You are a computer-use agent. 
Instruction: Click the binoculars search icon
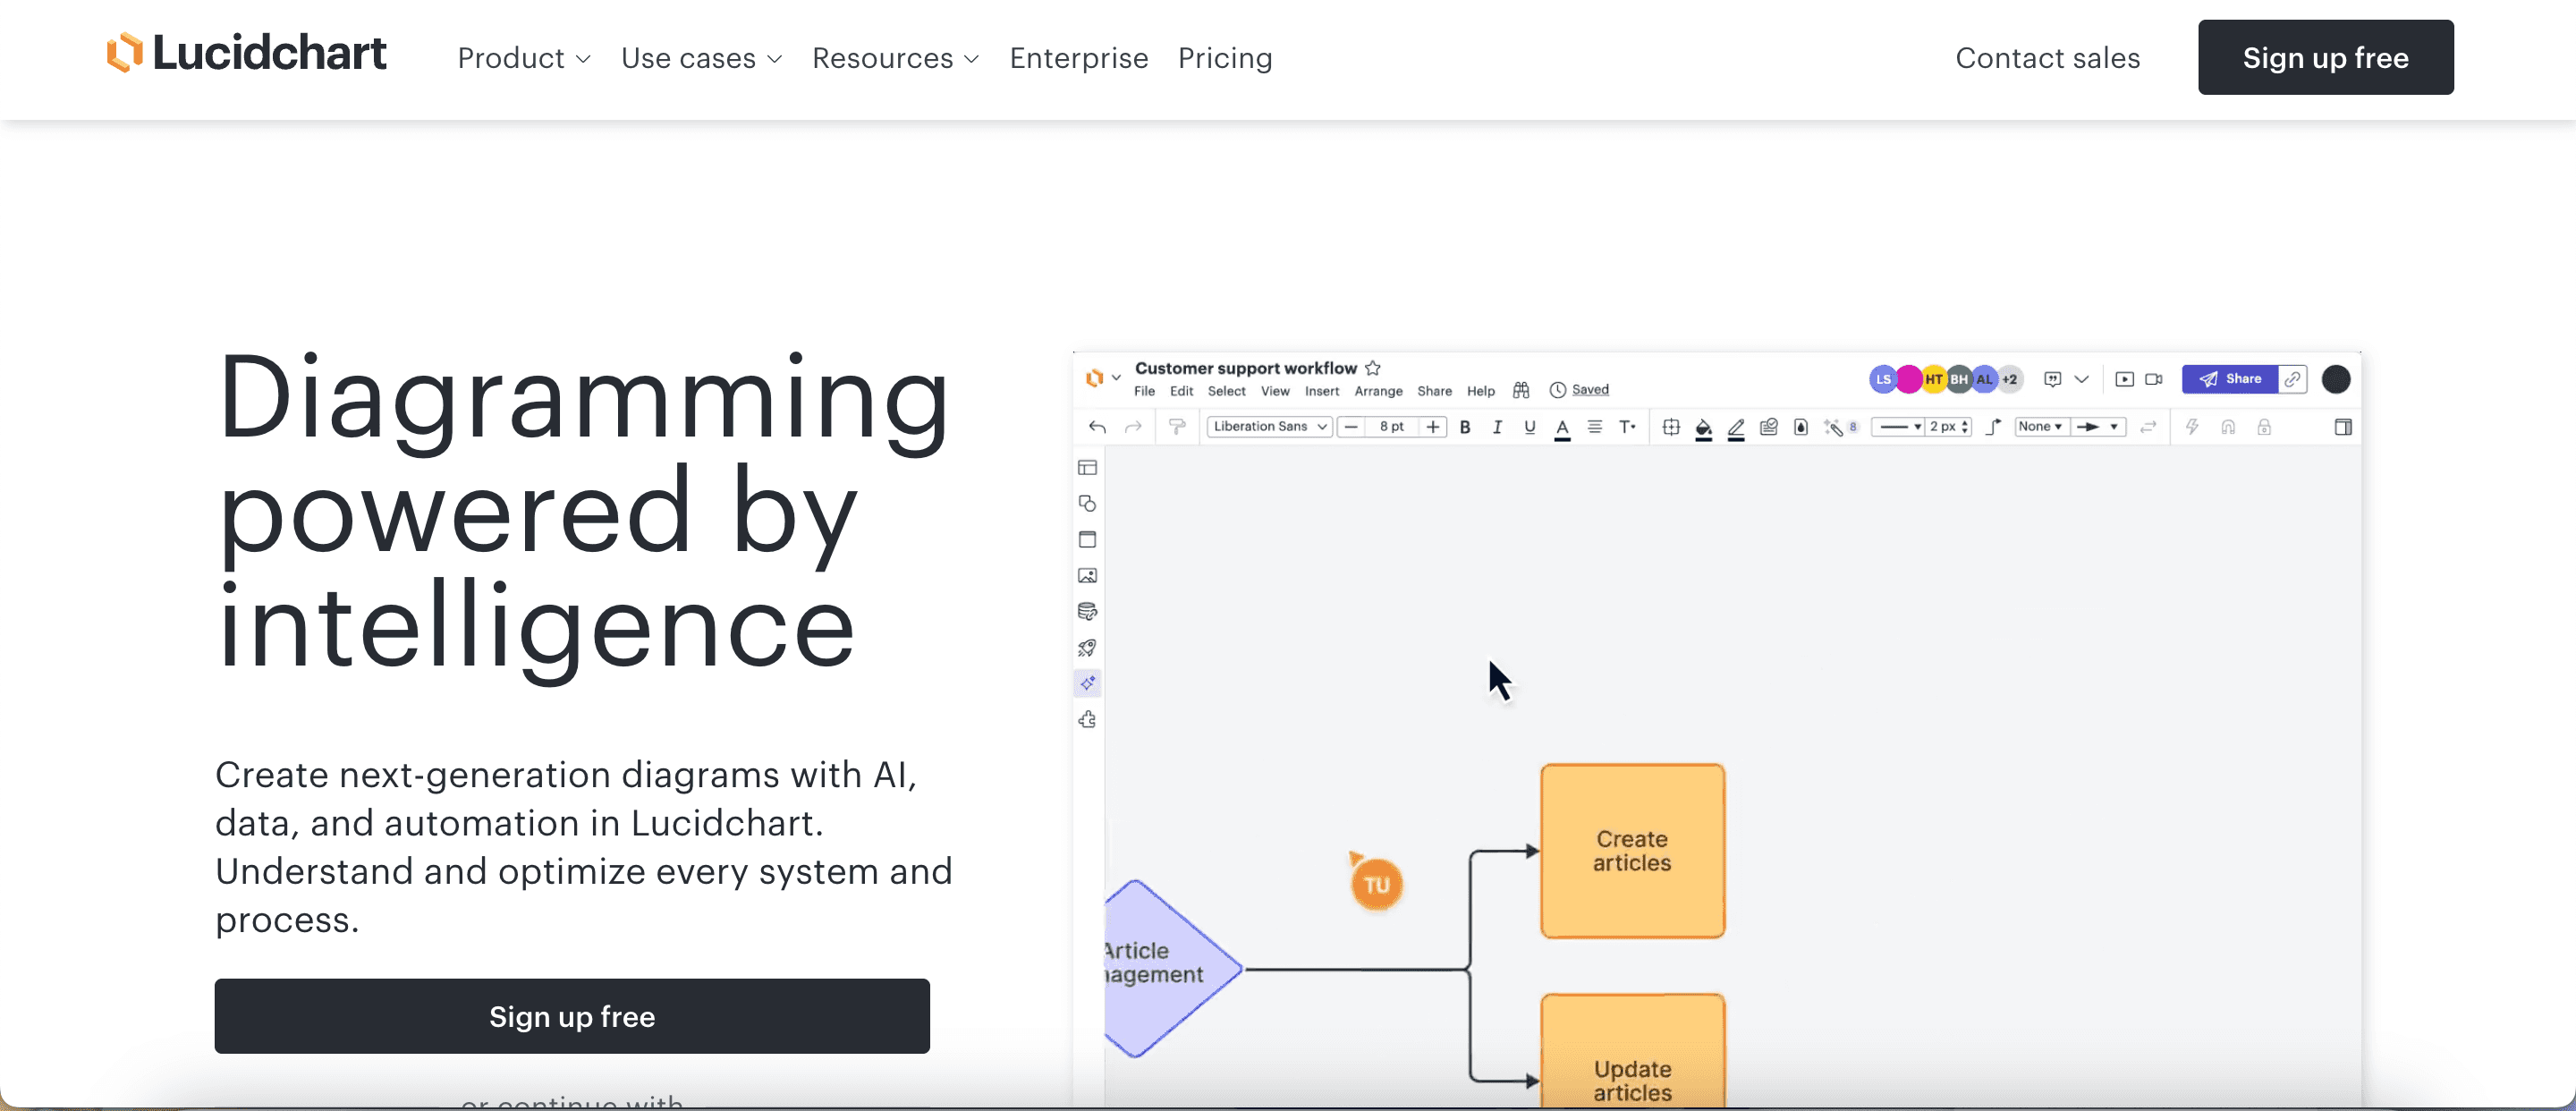point(1521,390)
